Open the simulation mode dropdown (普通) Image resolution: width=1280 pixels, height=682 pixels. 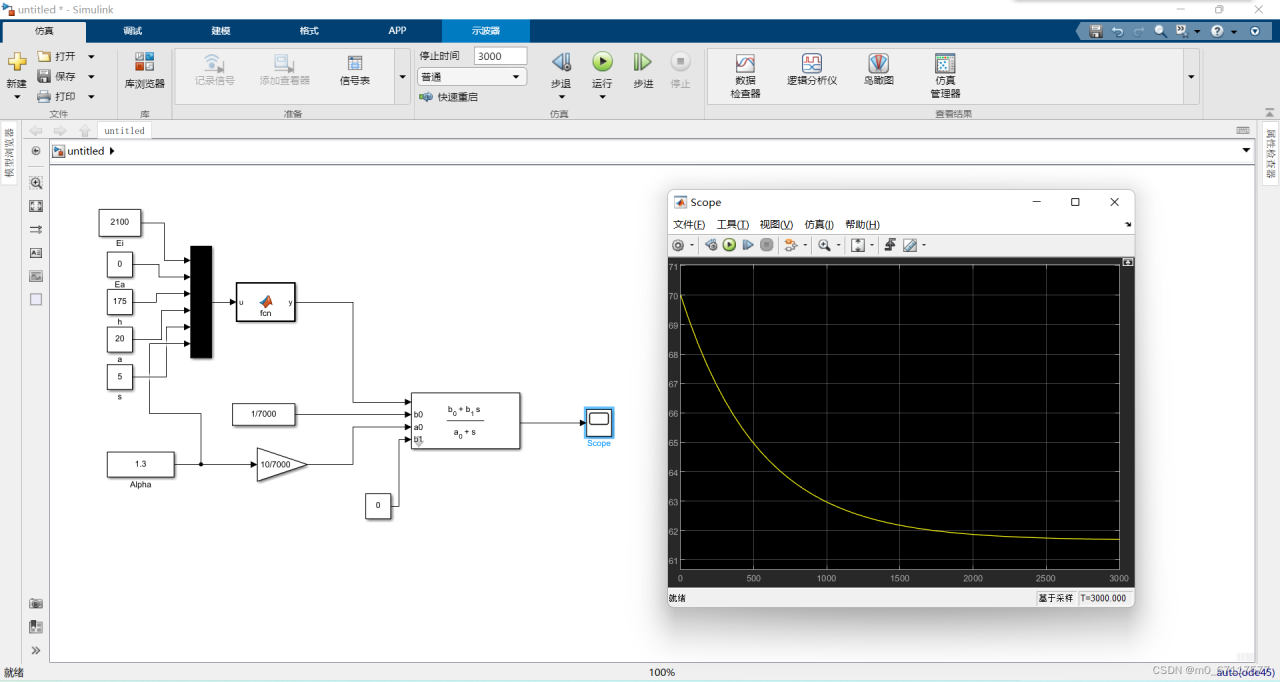471,77
